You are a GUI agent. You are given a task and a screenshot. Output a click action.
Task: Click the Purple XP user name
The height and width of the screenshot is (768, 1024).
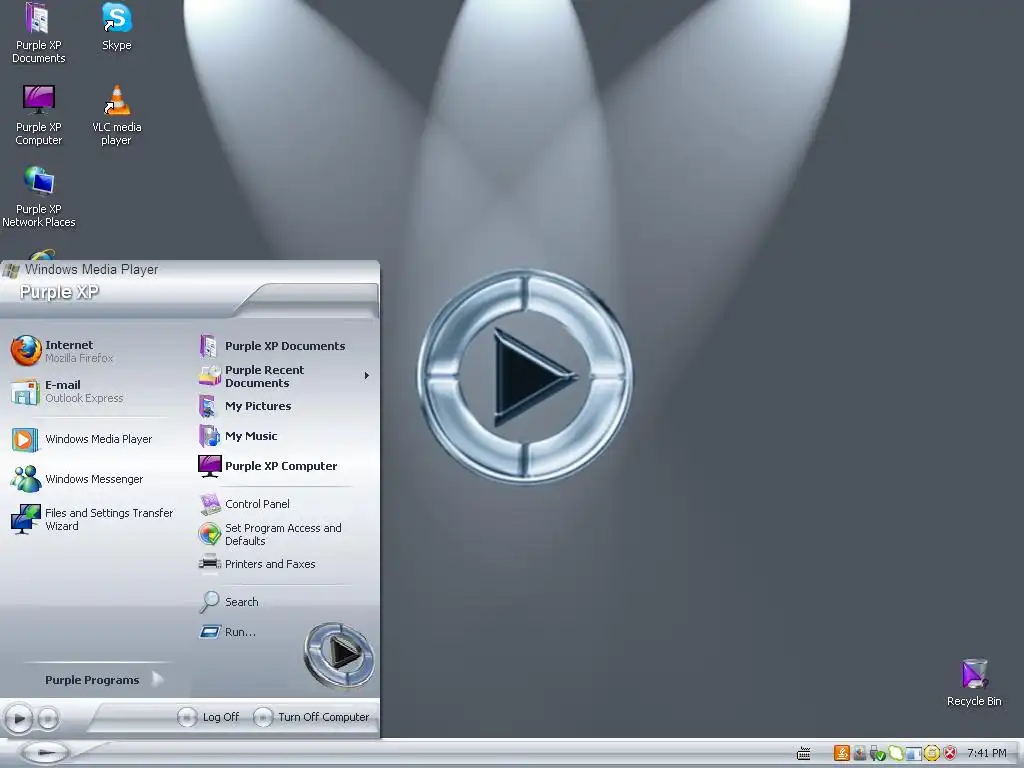pos(59,292)
